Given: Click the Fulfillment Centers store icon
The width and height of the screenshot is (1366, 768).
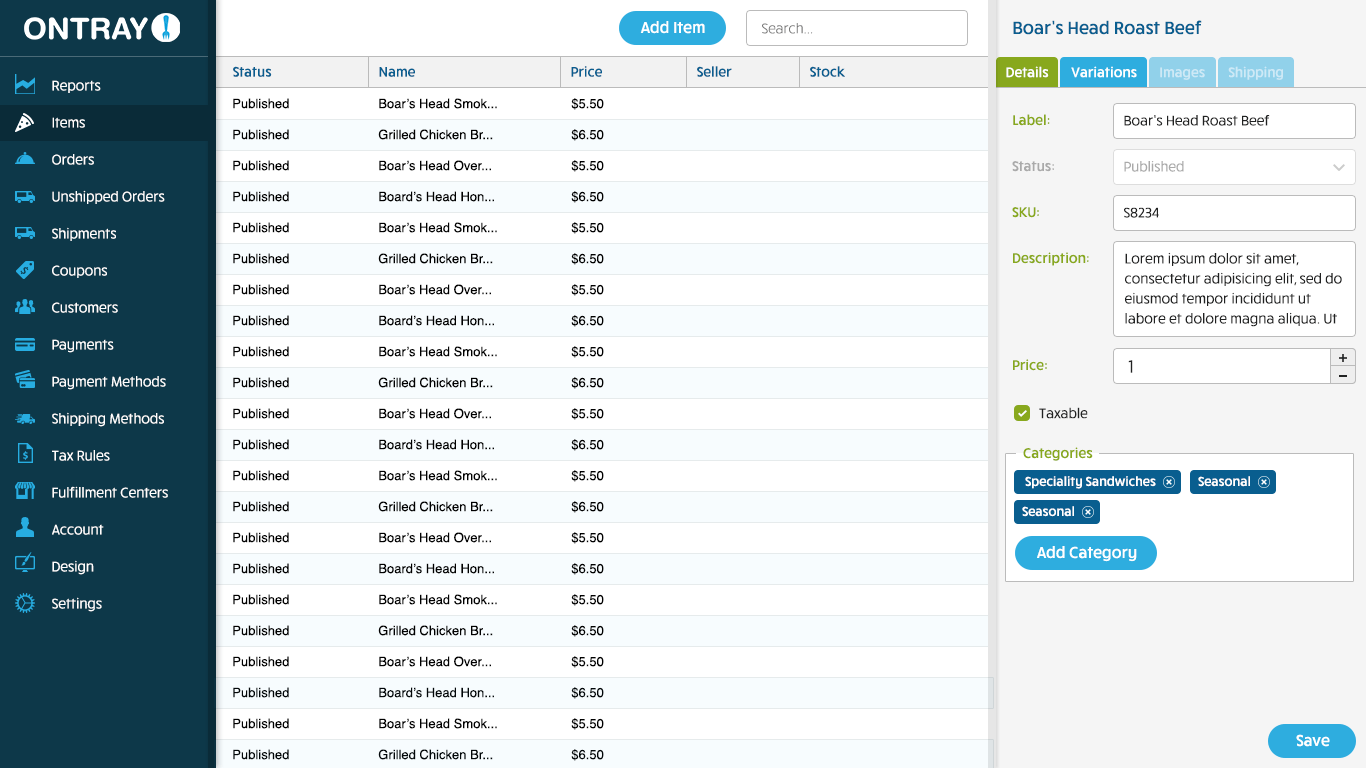Looking at the screenshot, I should (x=25, y=492).
